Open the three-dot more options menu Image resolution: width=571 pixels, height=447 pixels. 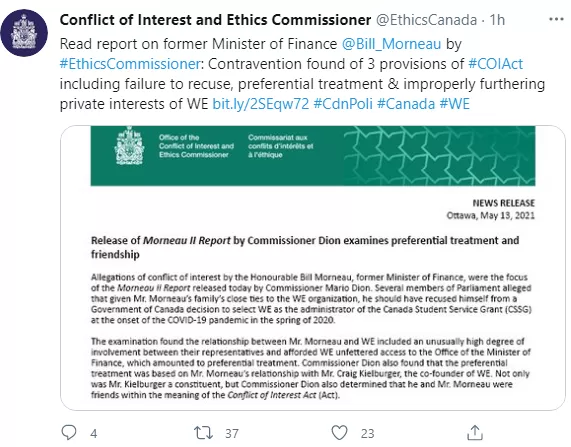[x=556, y=19]
